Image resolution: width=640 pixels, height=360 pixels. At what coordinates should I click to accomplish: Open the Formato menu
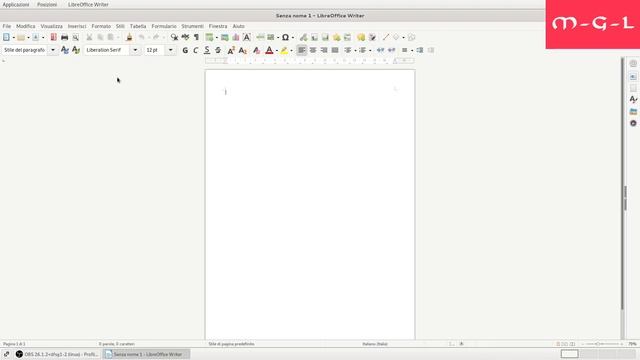tap(101, 26)
